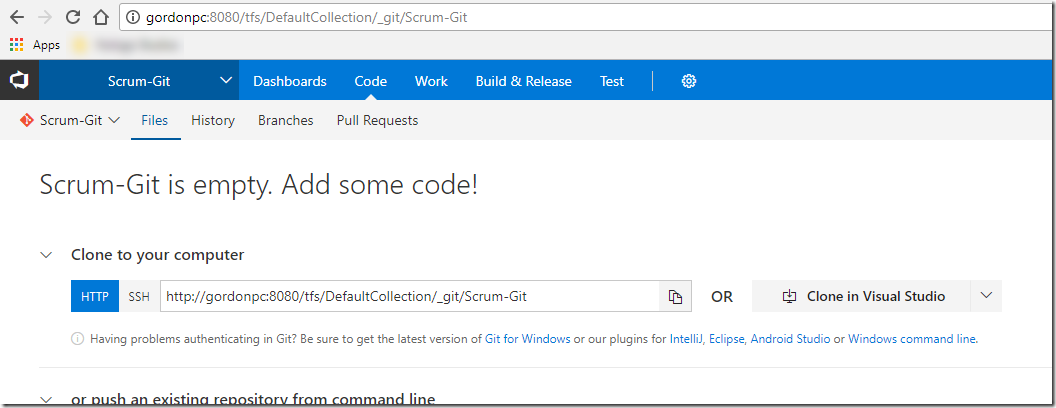Click the browser address bar URL
This screenshot has height=408, width=1056.
306,18
